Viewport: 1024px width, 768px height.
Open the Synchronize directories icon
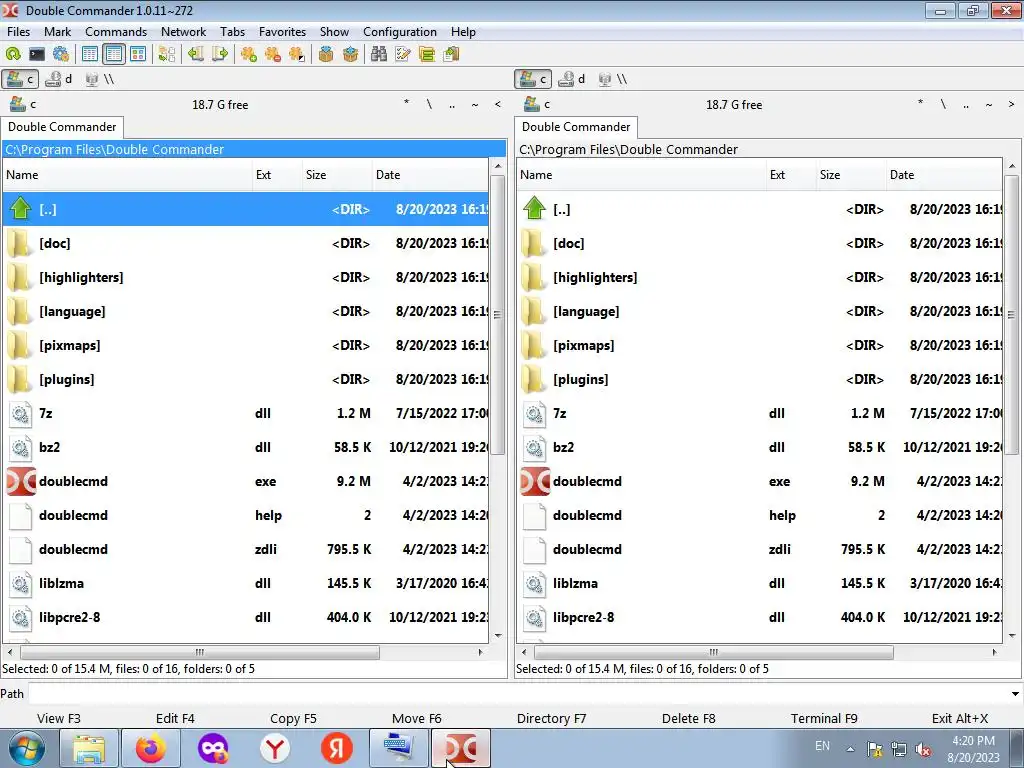tap(427, 54)
